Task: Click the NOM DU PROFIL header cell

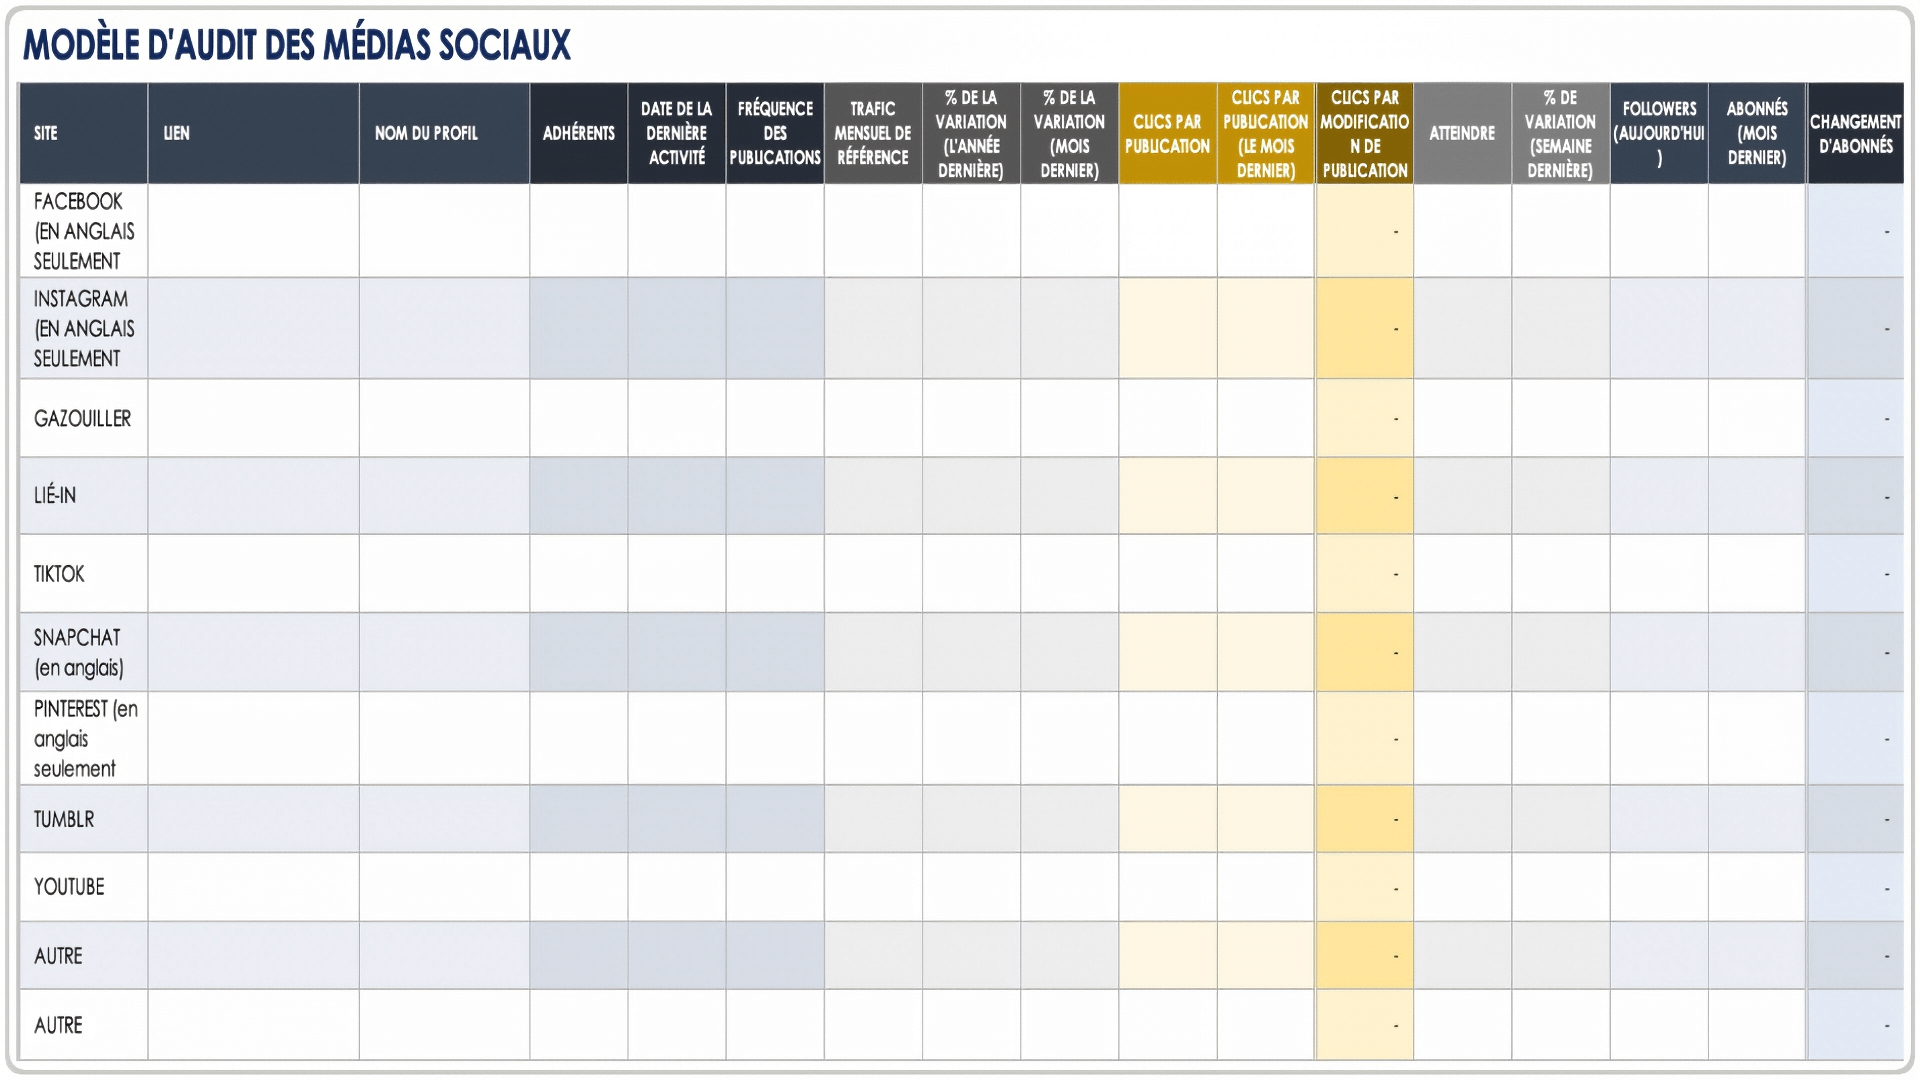Action: [444, 133]
